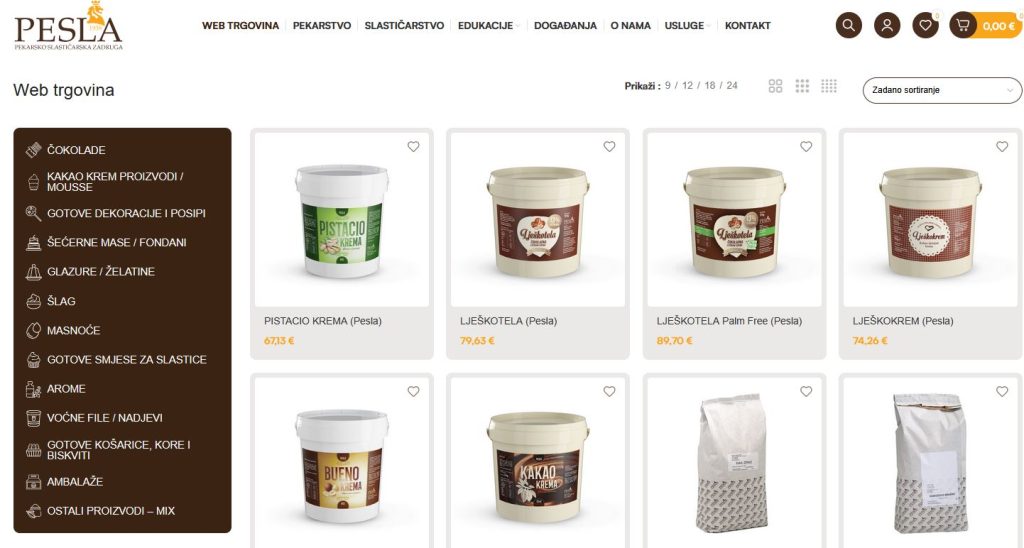Open the shopping cart showing 0,00 €

(986, 25)
